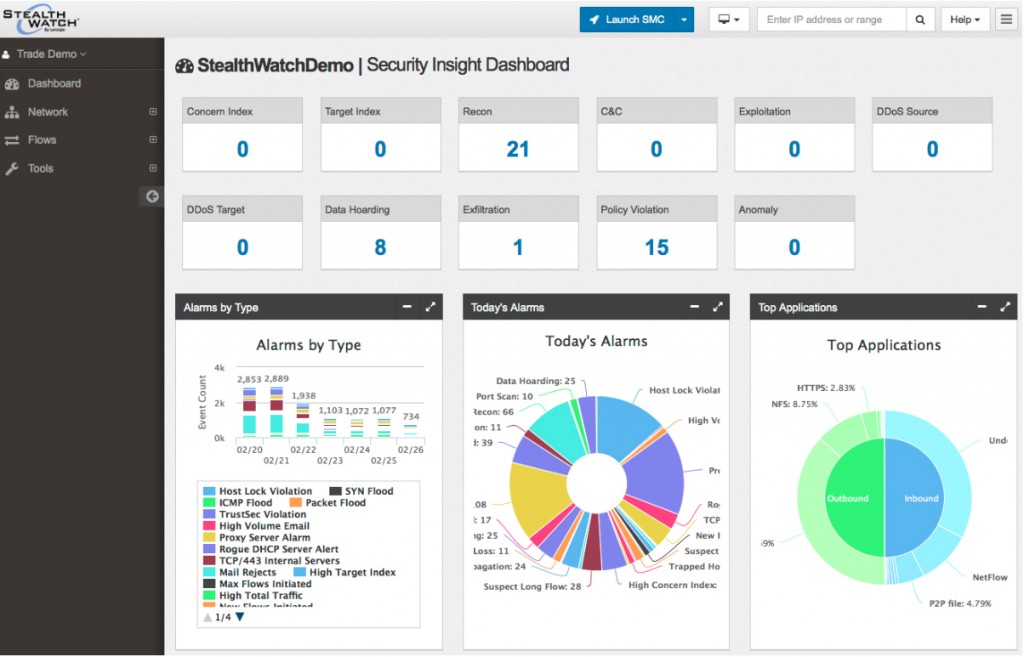Click the rocket icon on Launch SMC

click(594, 20)
